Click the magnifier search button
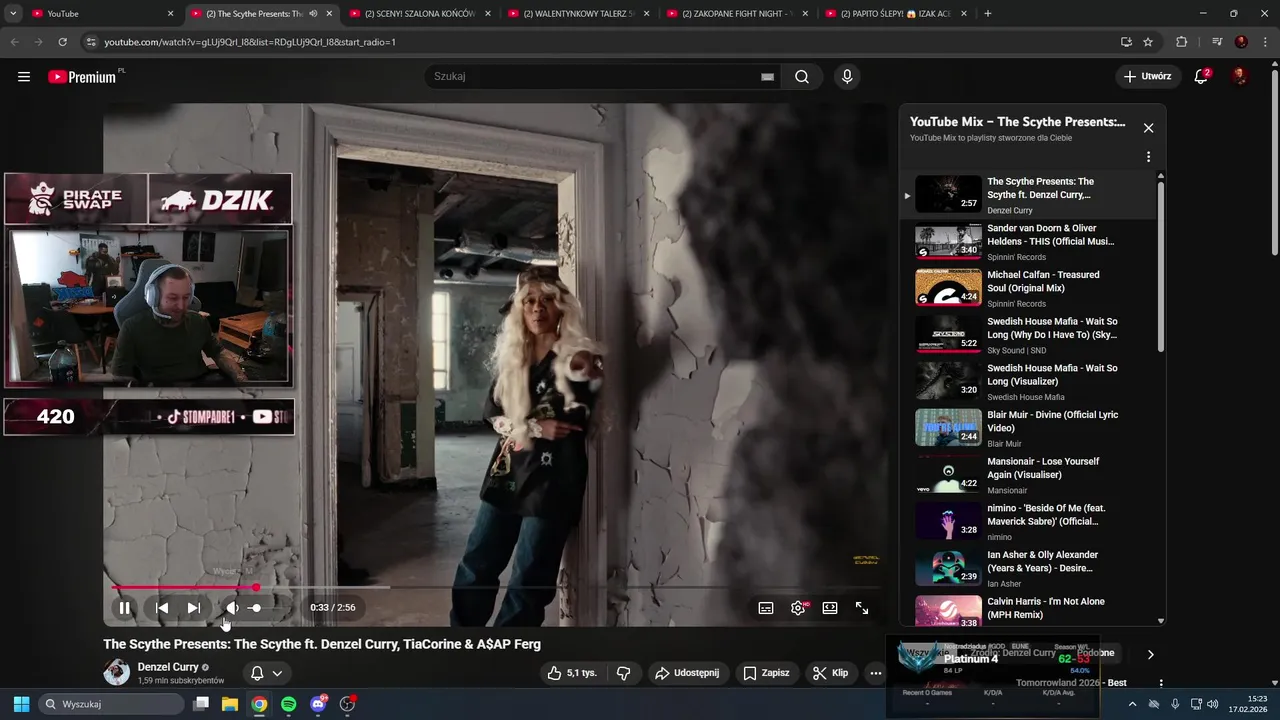Viewport: 1280px width, 720px height. (x=802, y=77)
